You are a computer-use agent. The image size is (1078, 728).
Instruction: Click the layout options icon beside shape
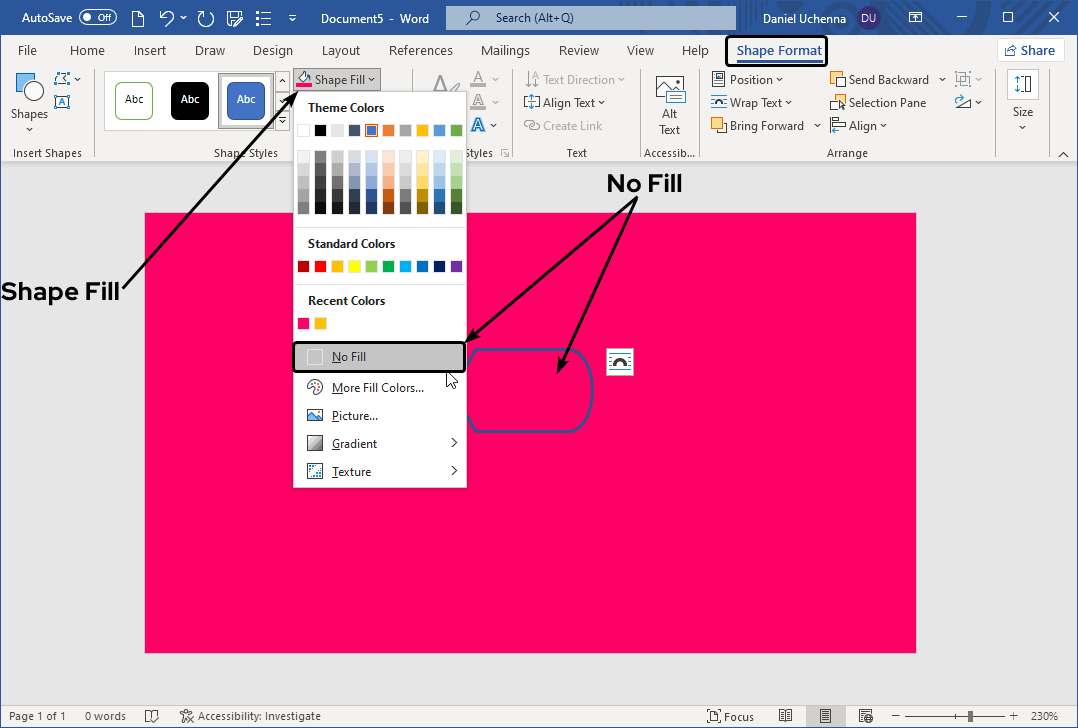620,362
